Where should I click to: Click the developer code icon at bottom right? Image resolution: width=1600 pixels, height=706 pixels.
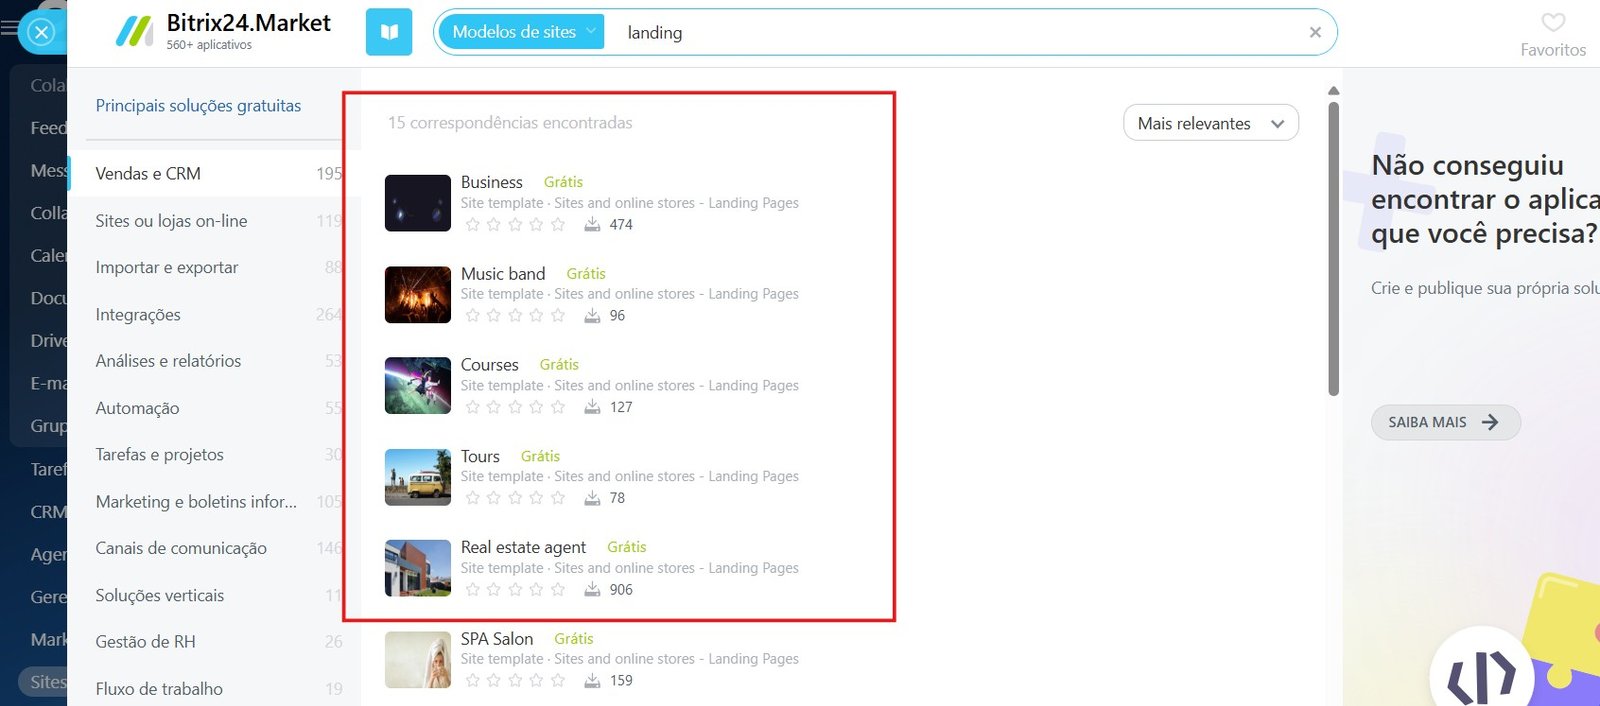point(1481,676)
